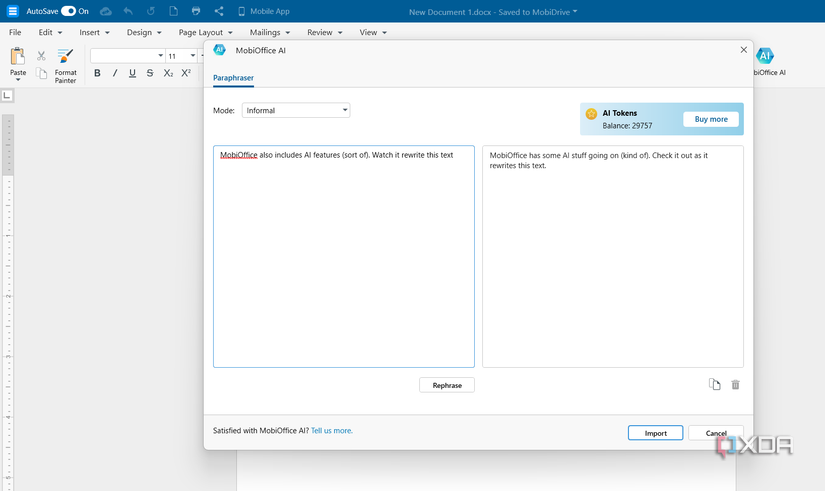Select the Format Painter tool
The height and width of the screenshot is (491, 825).
point(65,65)
